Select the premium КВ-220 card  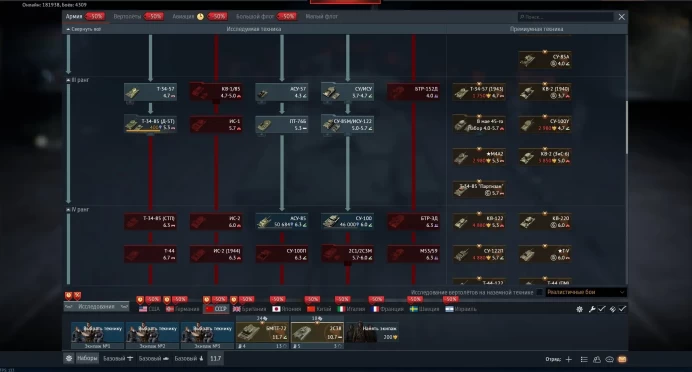pos(545,222)
